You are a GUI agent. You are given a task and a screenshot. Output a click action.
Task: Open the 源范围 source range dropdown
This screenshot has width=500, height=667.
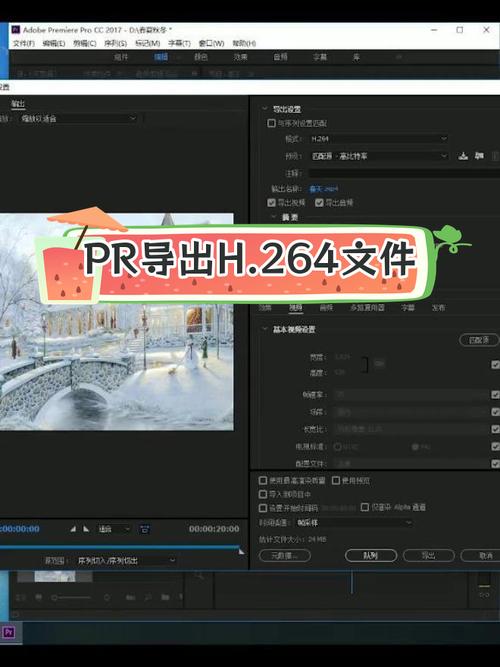pos(126,561)
